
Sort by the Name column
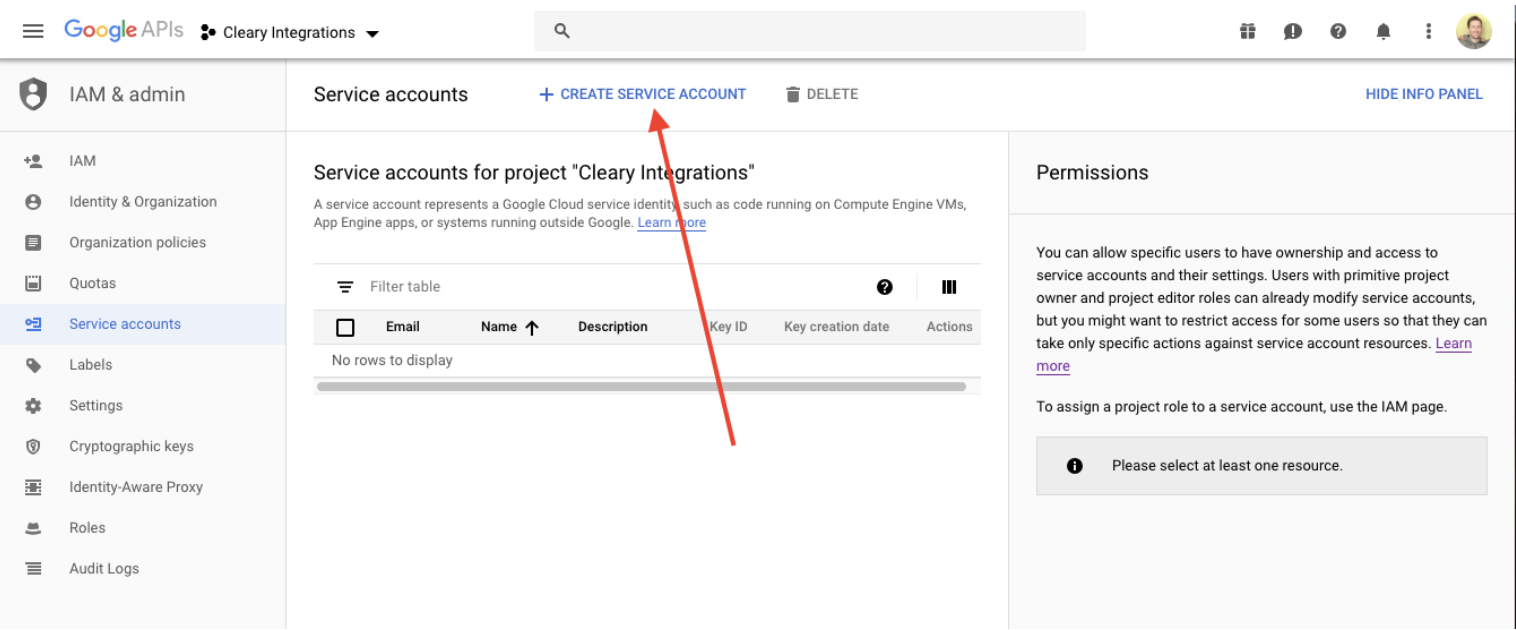point(509,327)
